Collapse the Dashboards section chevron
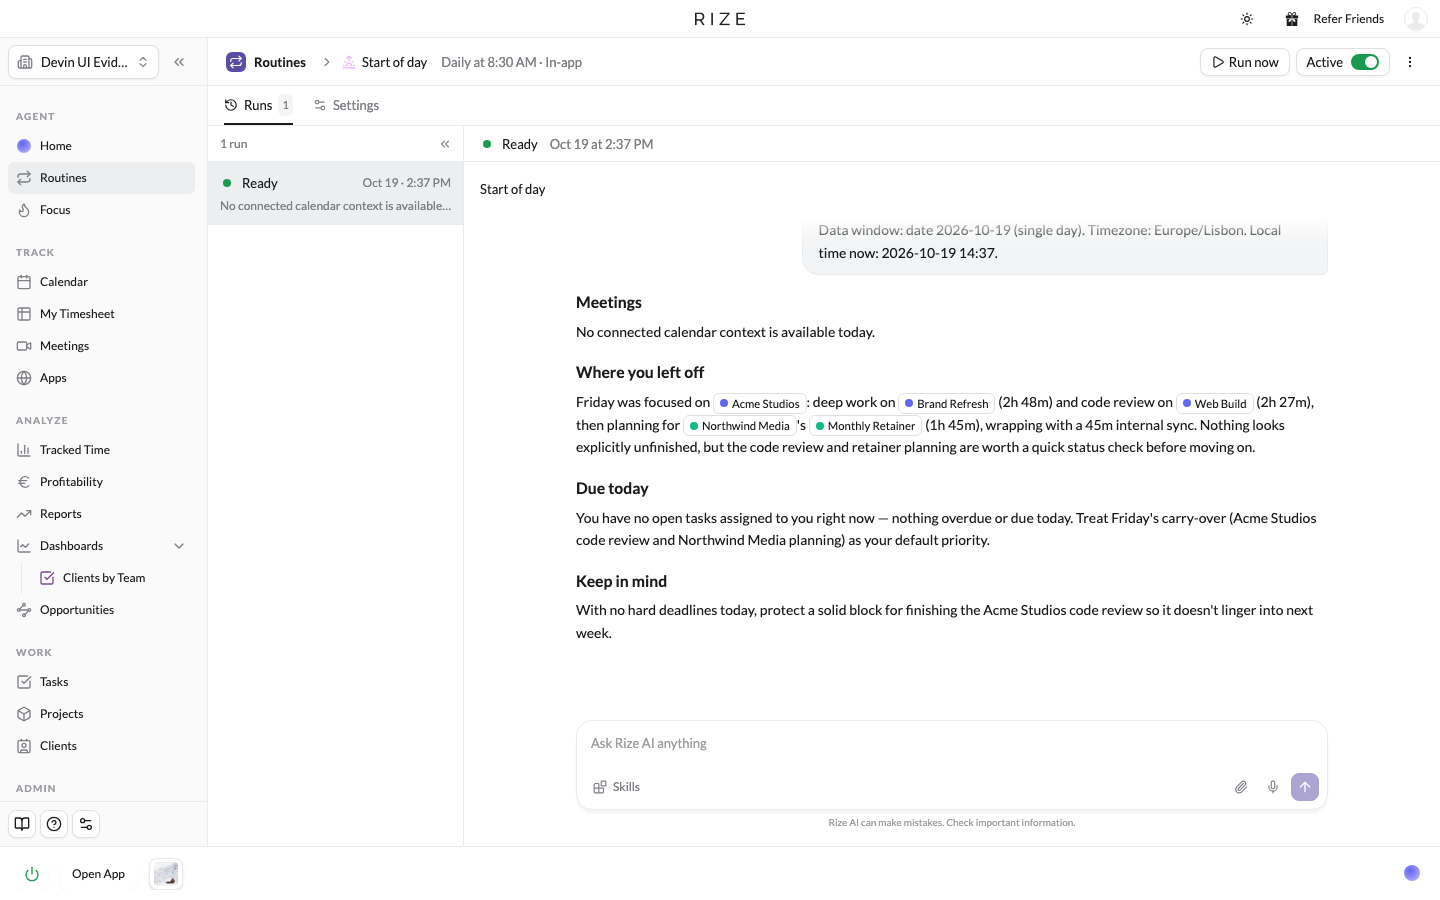1440x900 pixels. click(179, 546)
